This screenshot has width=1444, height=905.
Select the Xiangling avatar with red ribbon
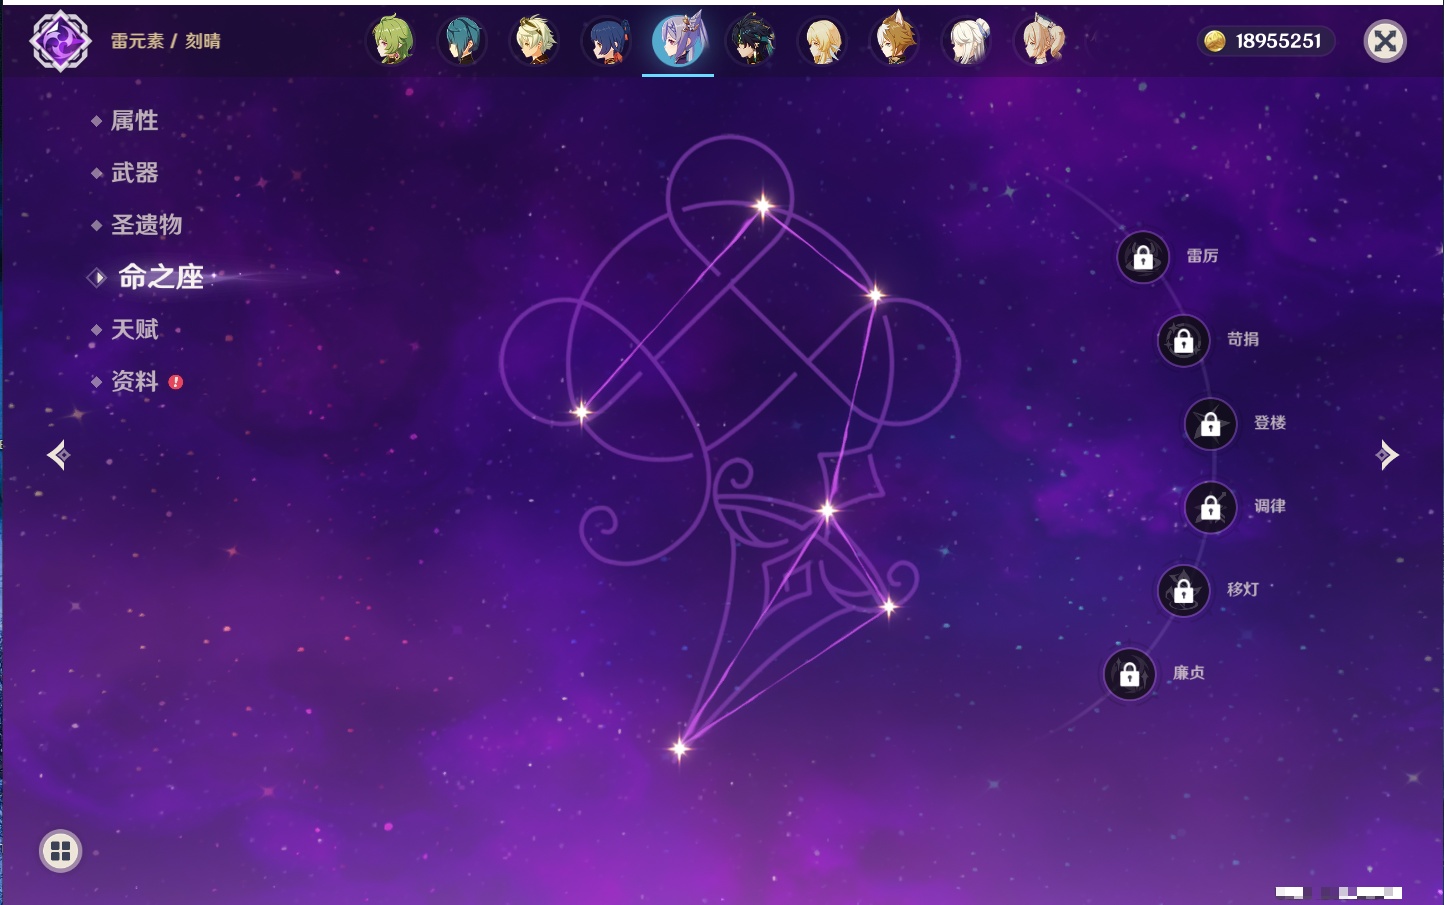pos(607,41)
